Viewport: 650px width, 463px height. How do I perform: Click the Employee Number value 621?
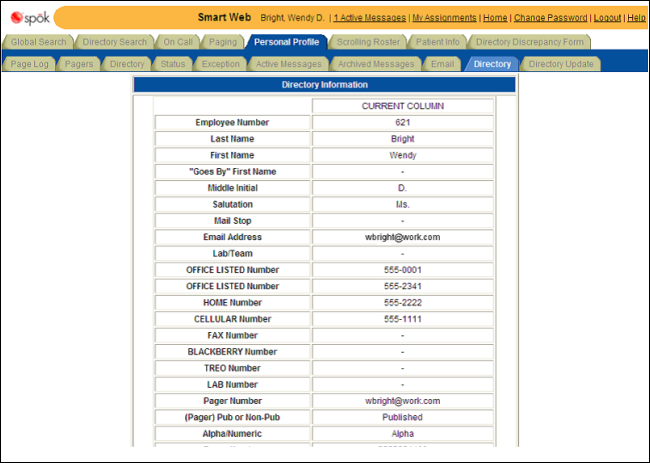coord(403,122)
